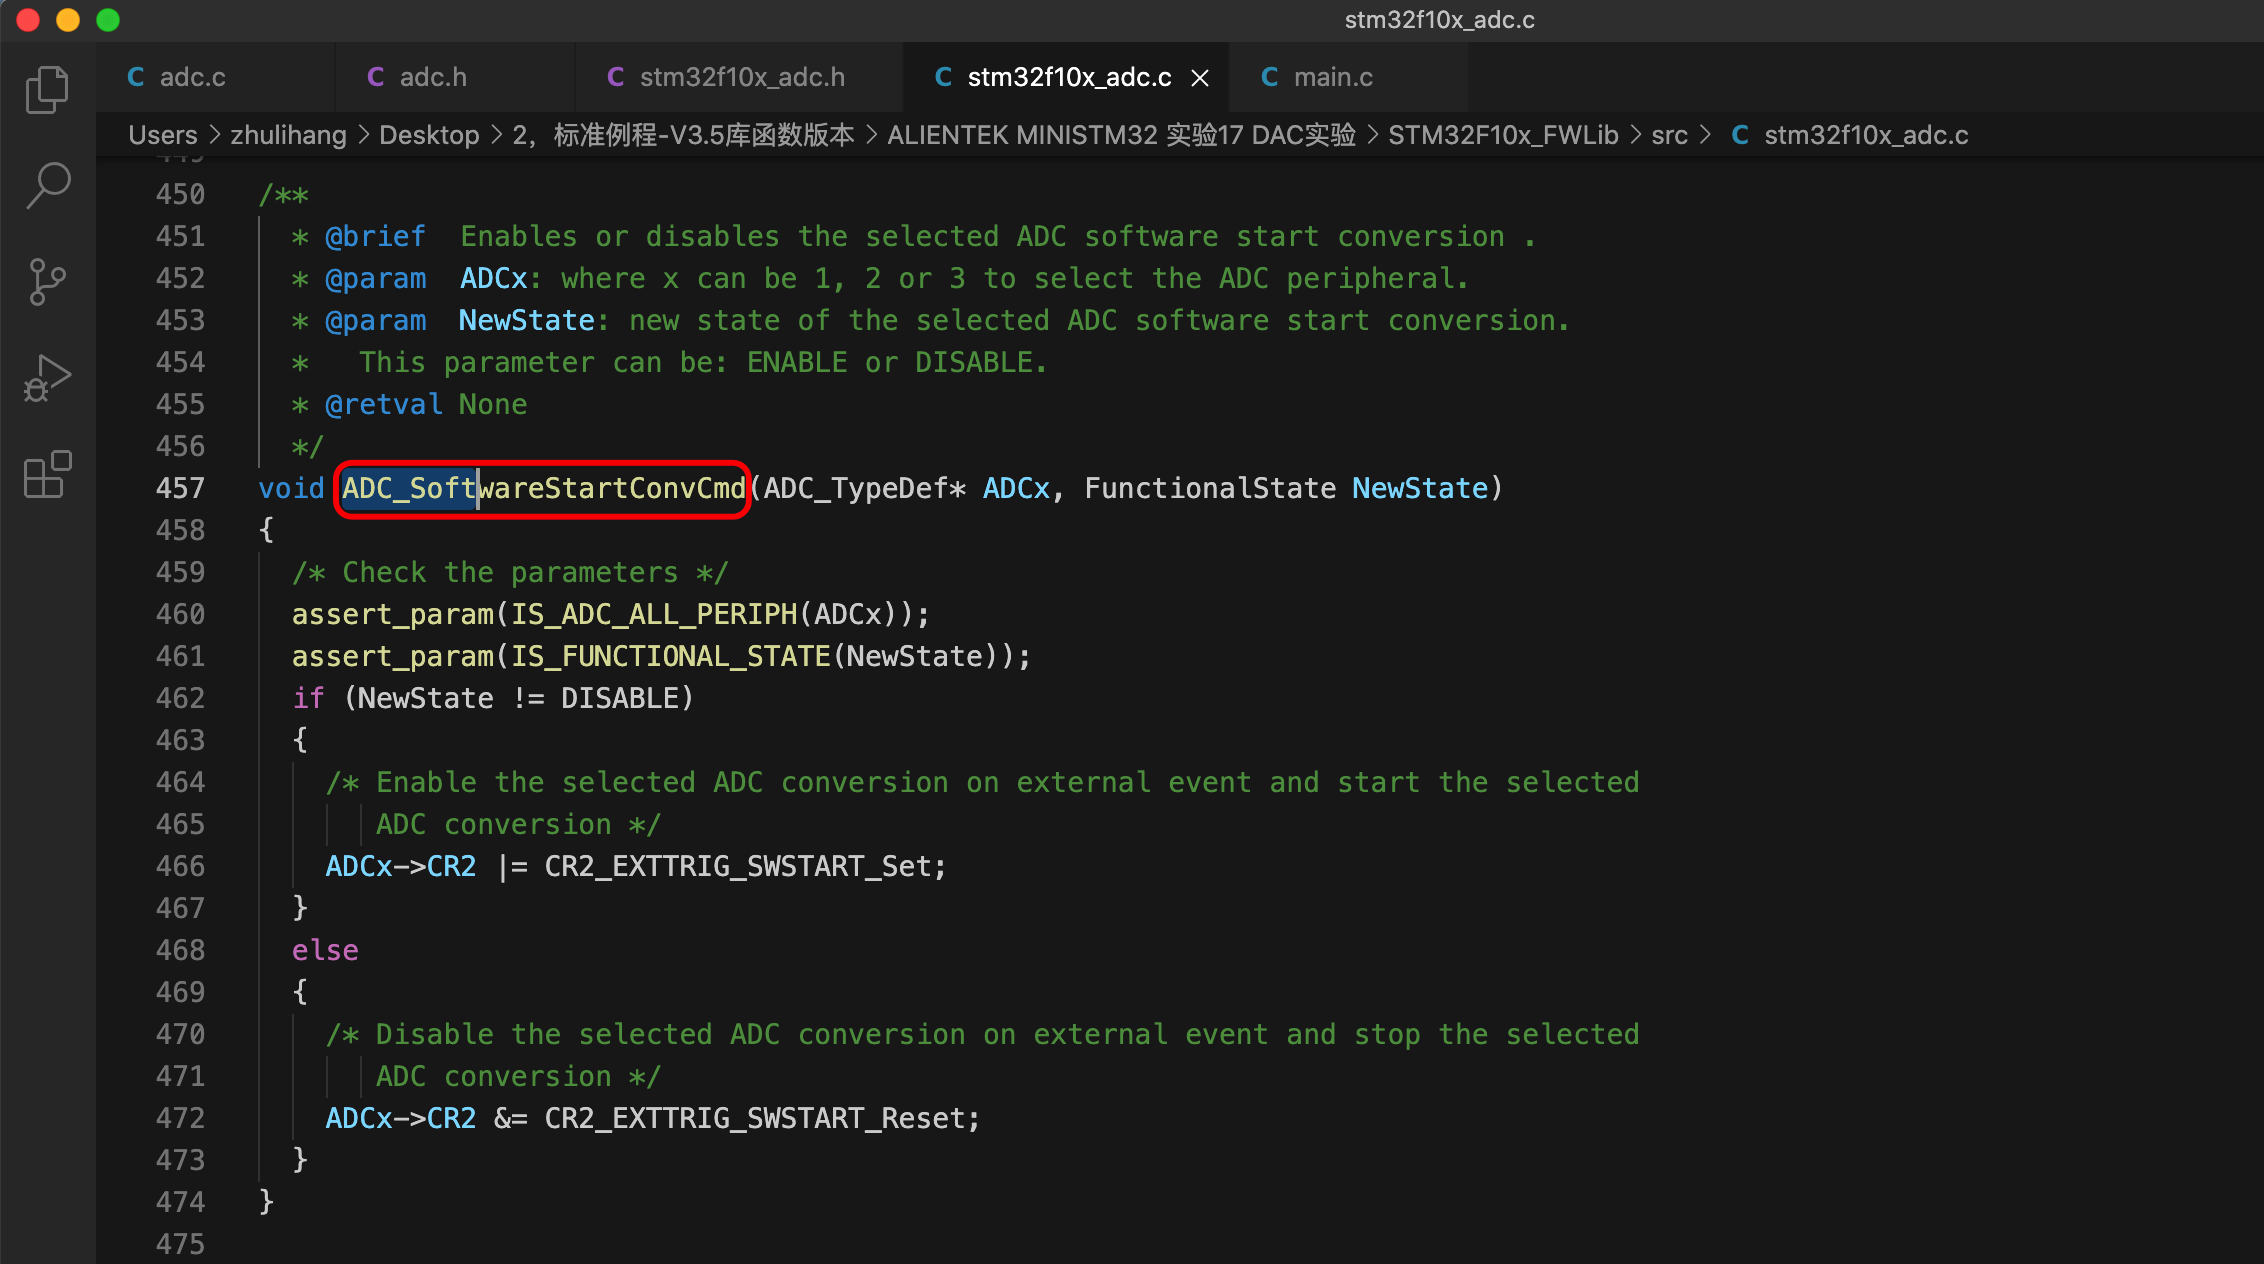The height and width of the screenshot is (1264, 2264).
Task: Open the Explorer sidebar icon
Action: coord(46,89)
